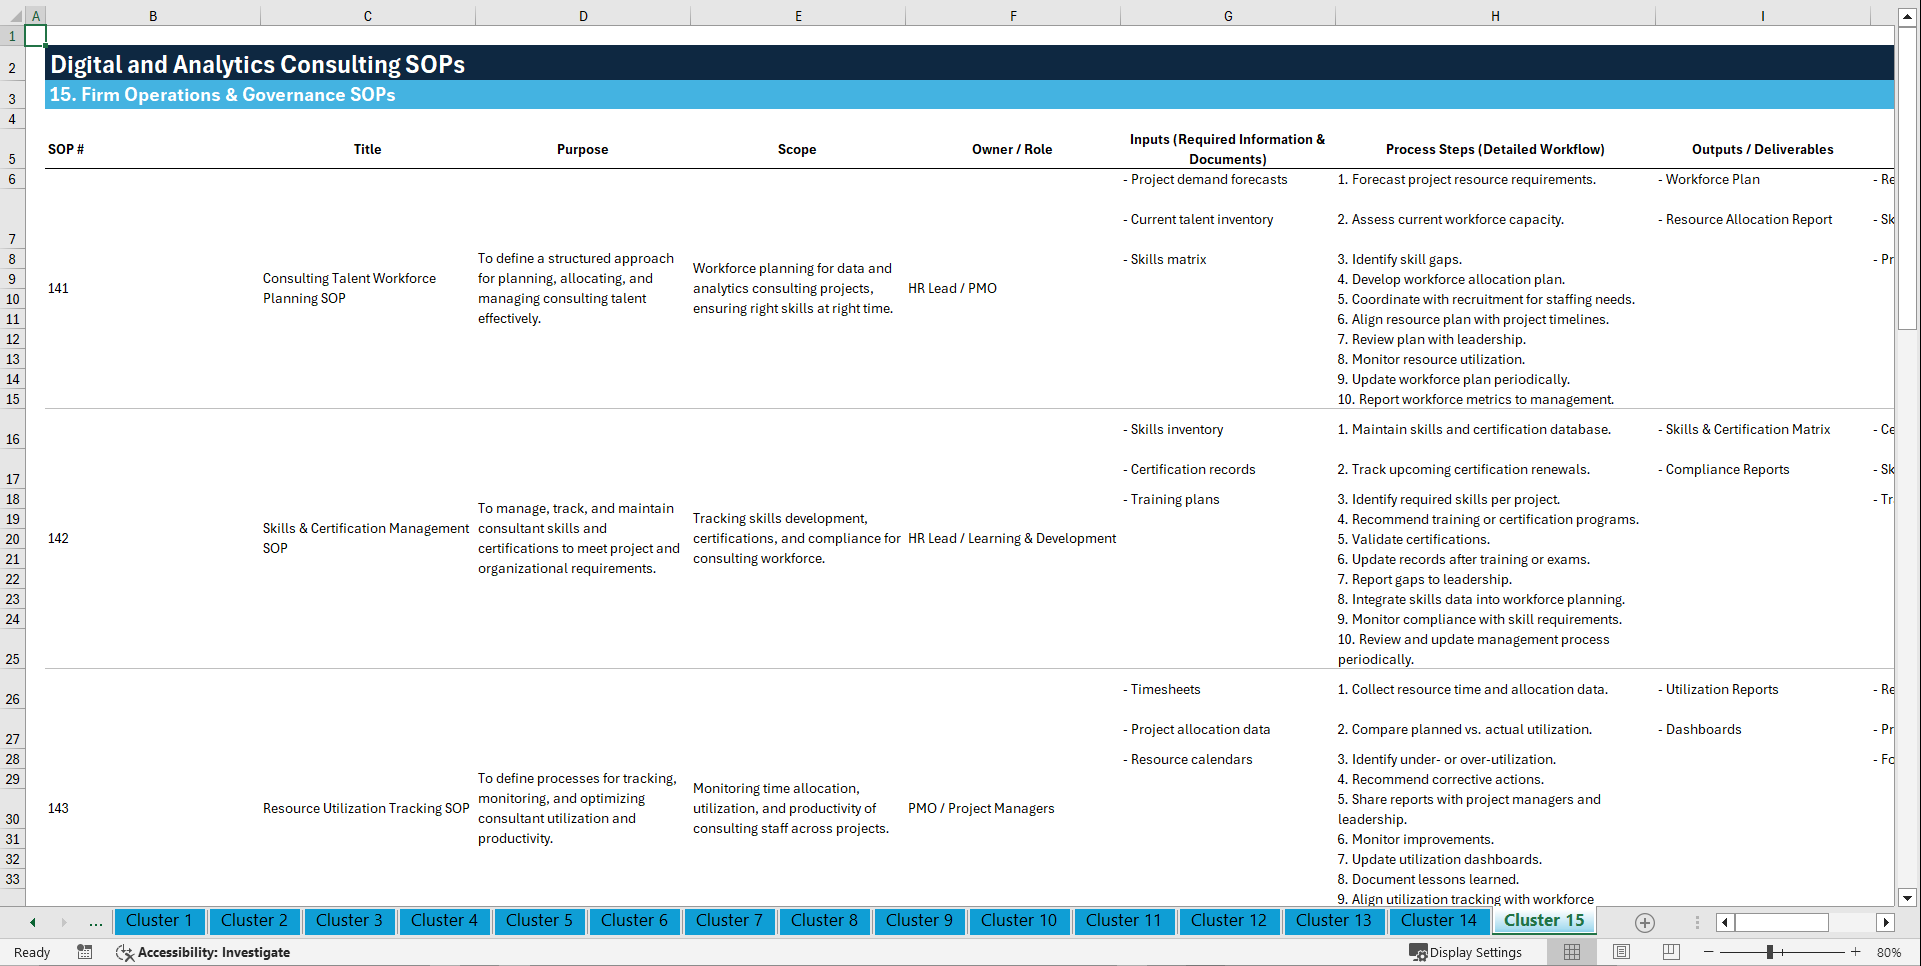Switch to Normal view icon
This screenshot has height=966, width=1921.
1571,951
